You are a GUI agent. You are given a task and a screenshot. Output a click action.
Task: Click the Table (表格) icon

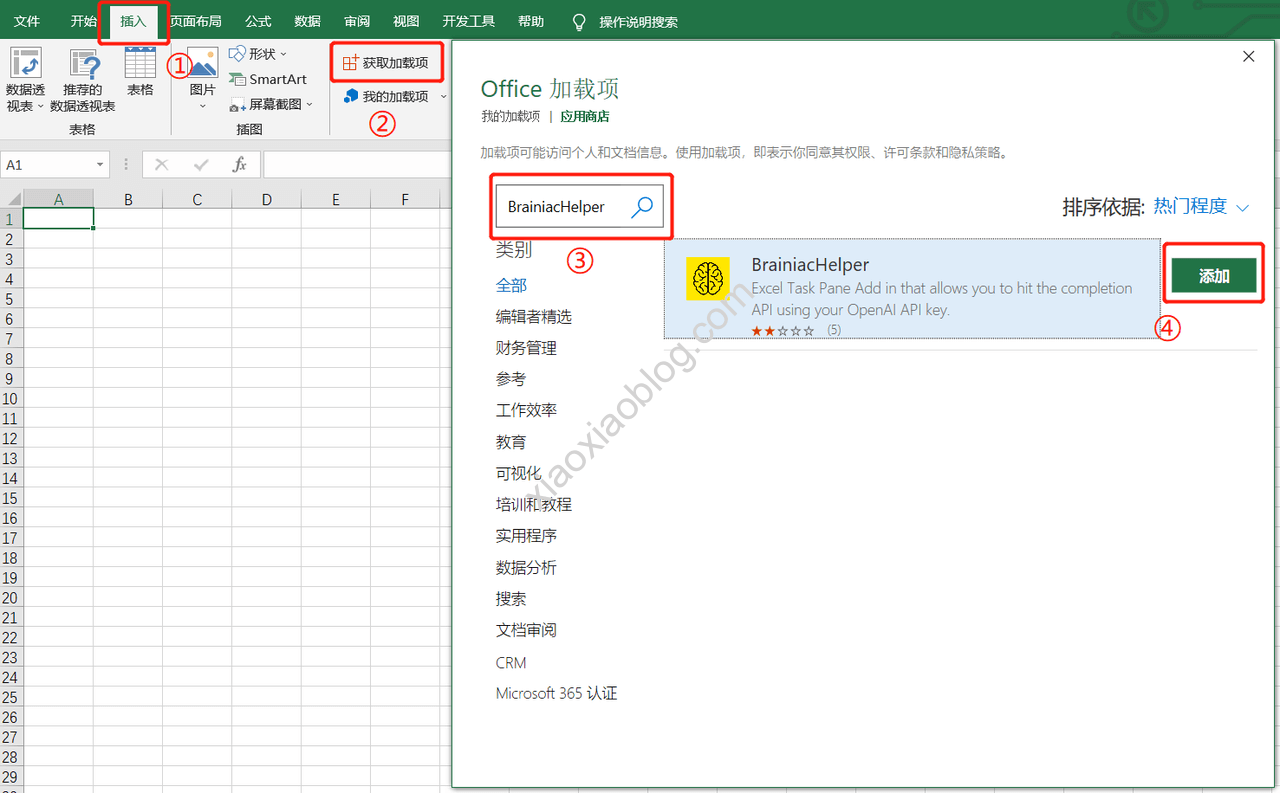(140, 62)
